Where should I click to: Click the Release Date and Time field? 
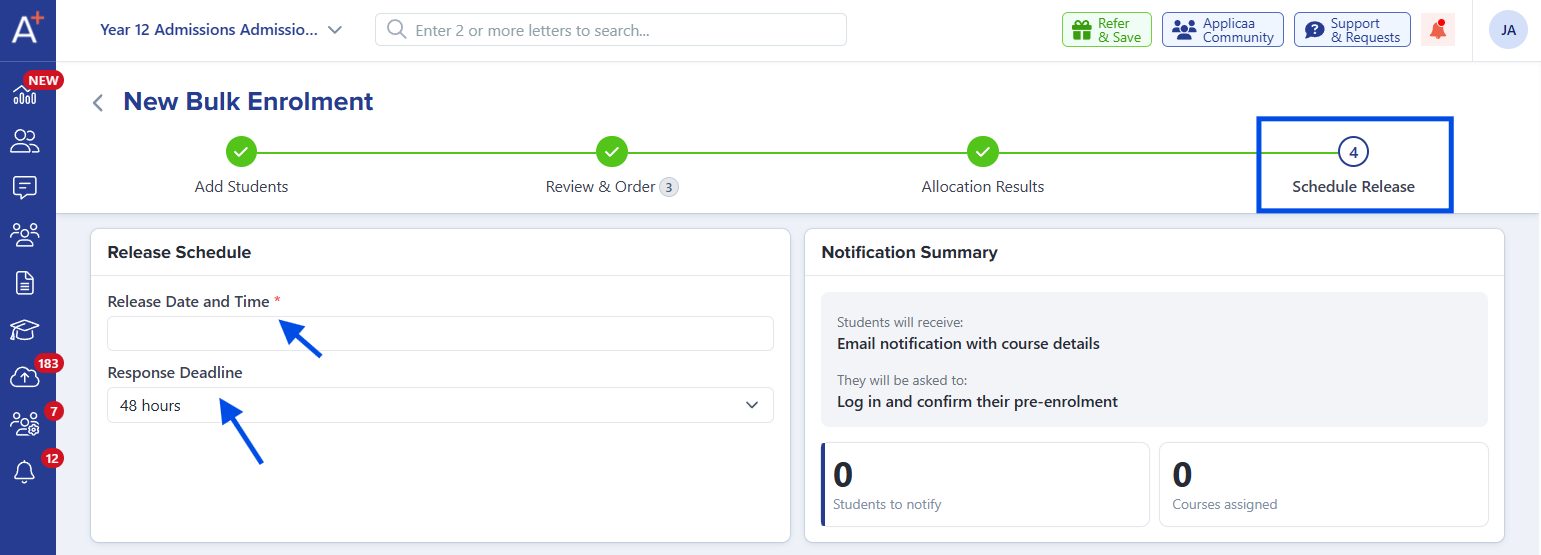pyautogui.click(x=440, y=333)
